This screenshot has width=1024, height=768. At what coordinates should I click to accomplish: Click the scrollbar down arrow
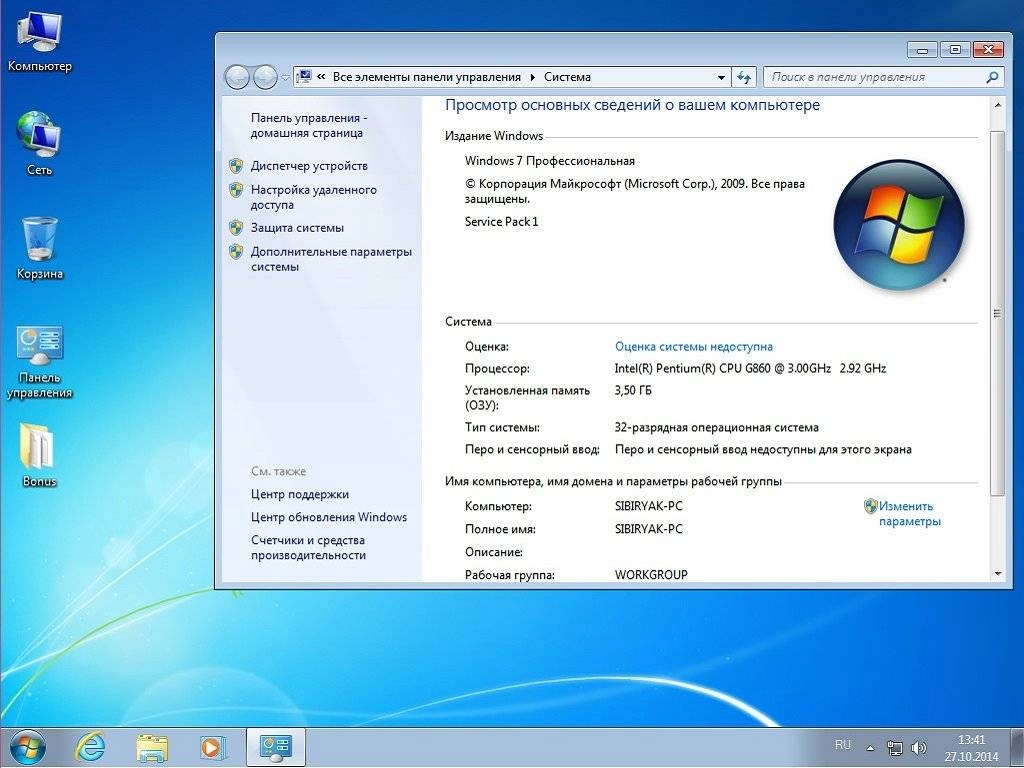(x=997, y=573)
